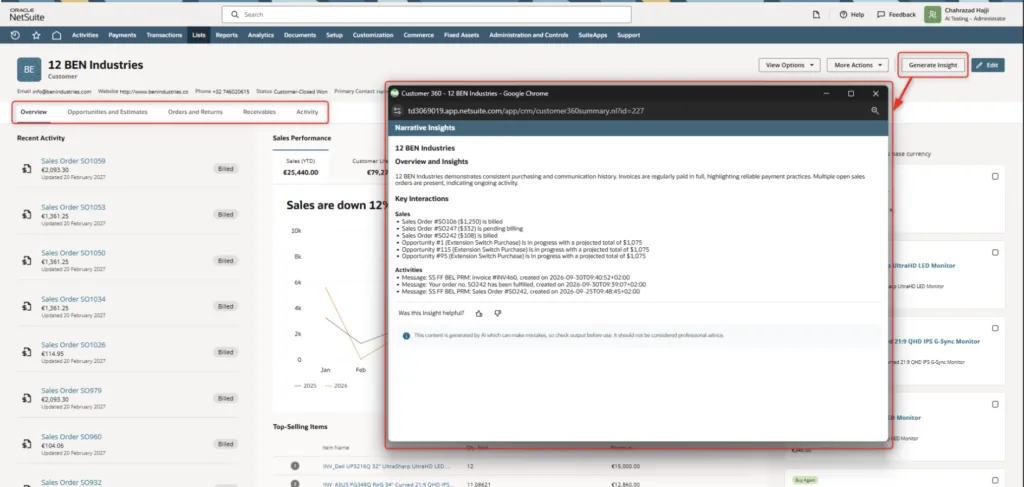Open the SuiteApps menu
Viewport: 1024px width, 487px height.
[x=593, y=35]
